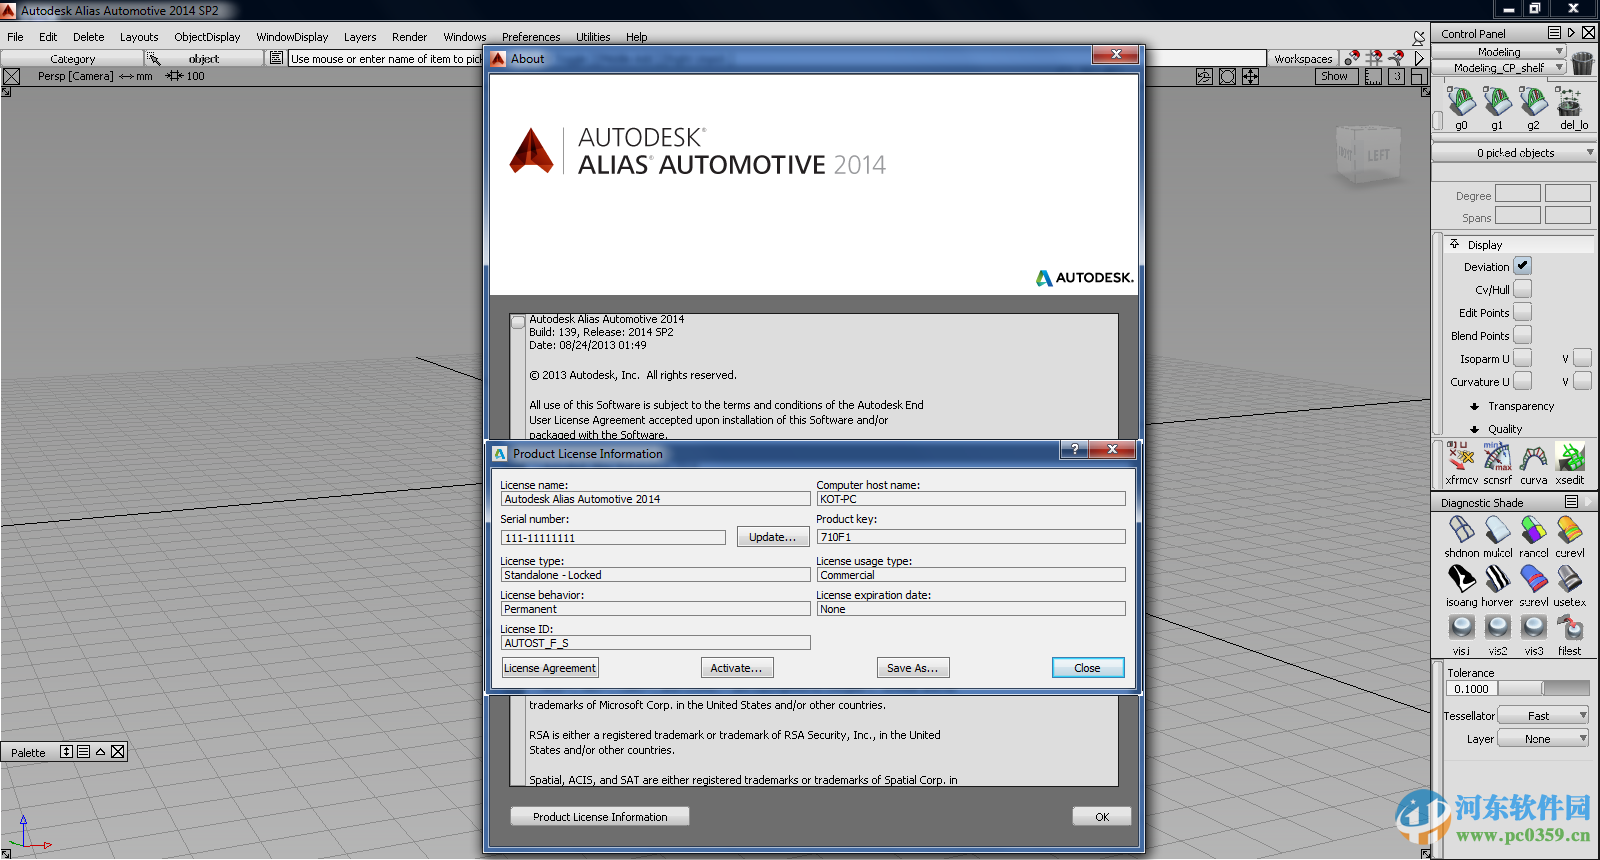
Task: Select the g1 shelf tool
Action: click(x=1497, y=102)
